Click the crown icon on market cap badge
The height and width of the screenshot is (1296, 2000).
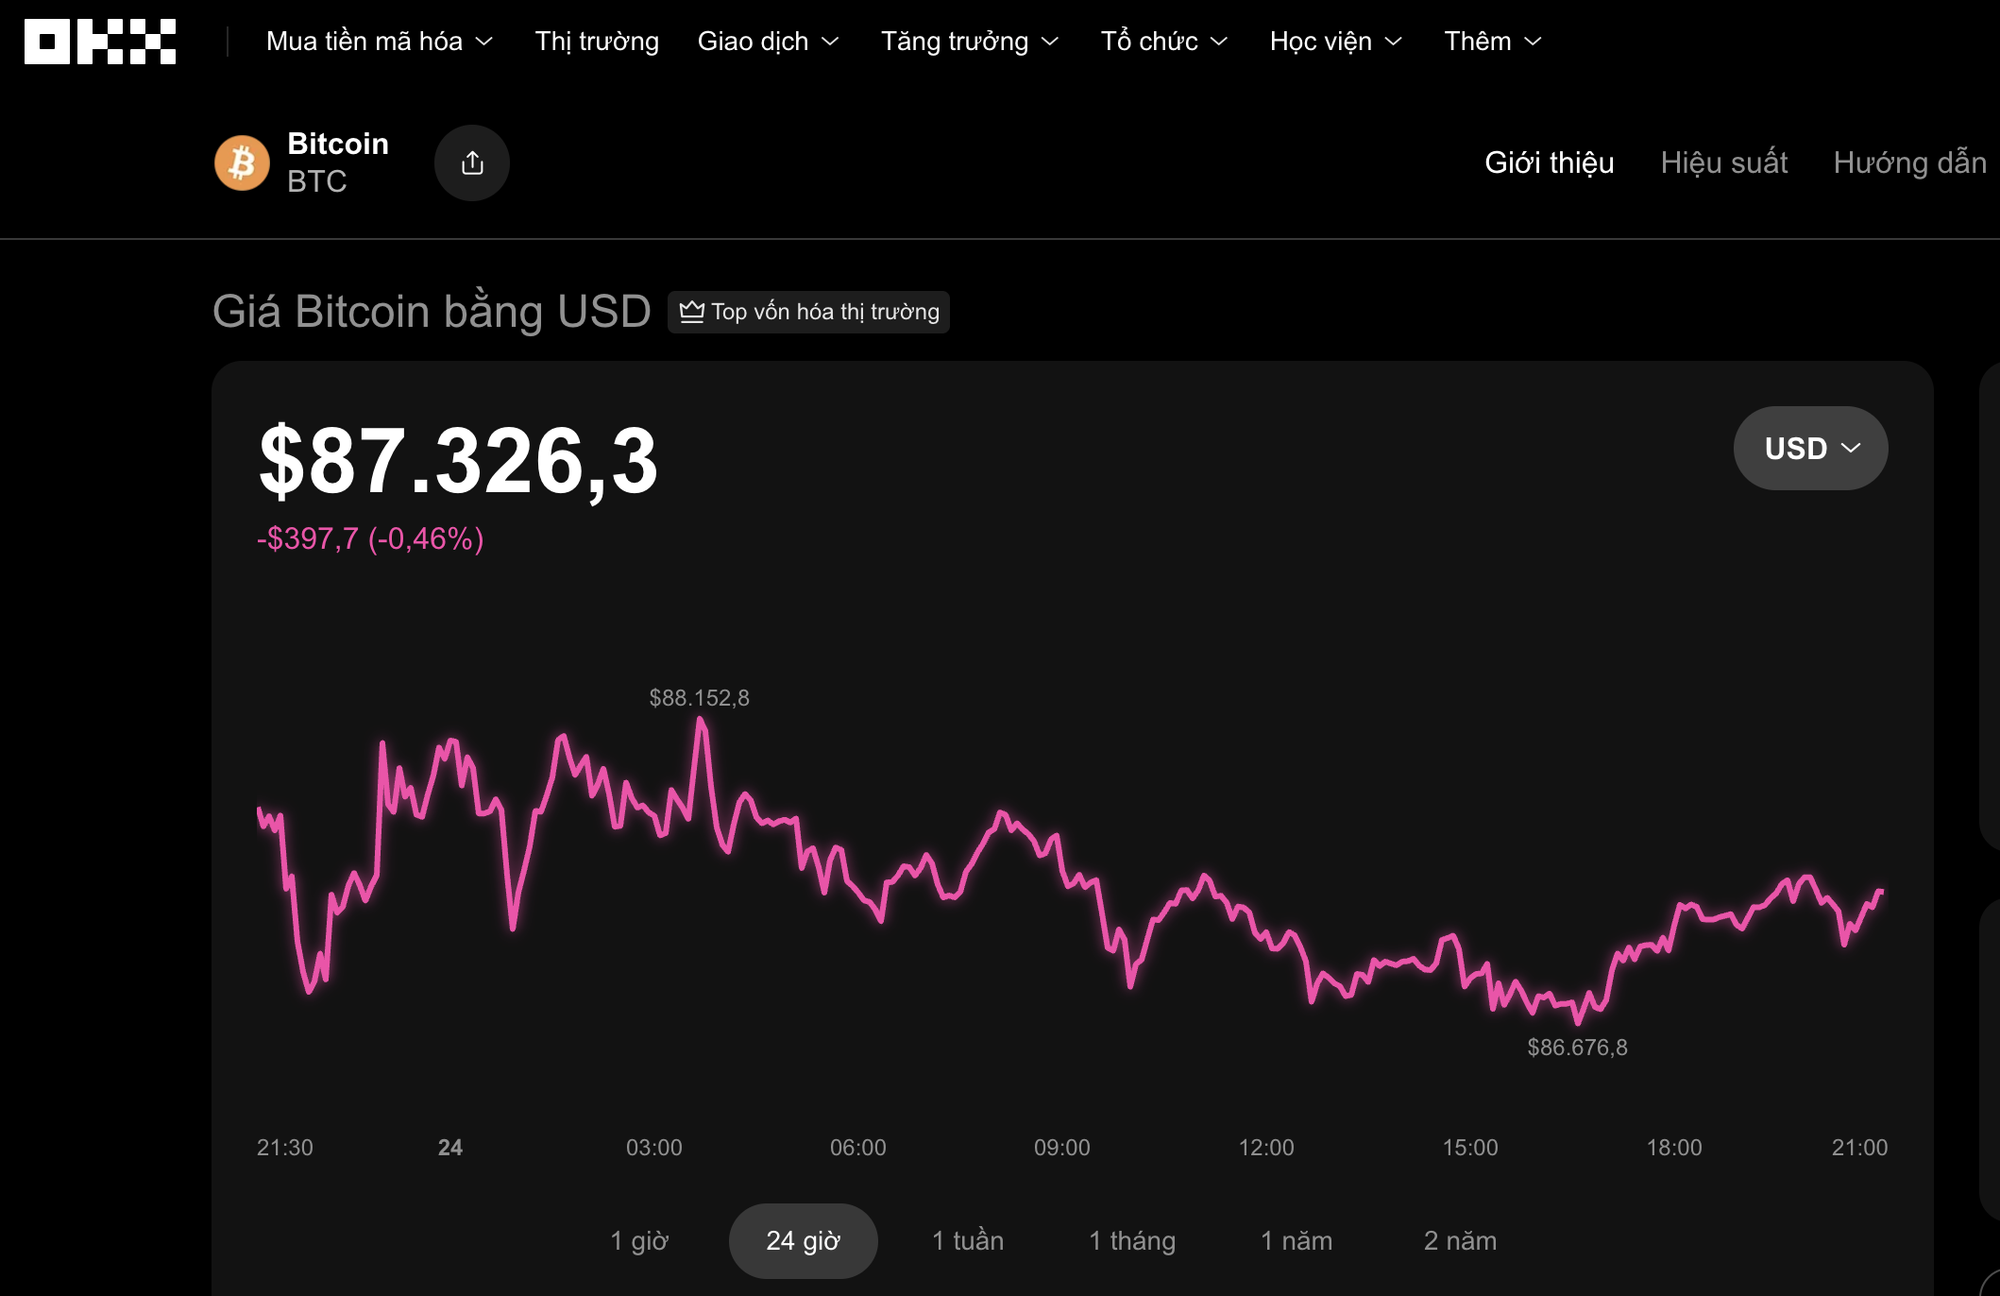point(692,312)
